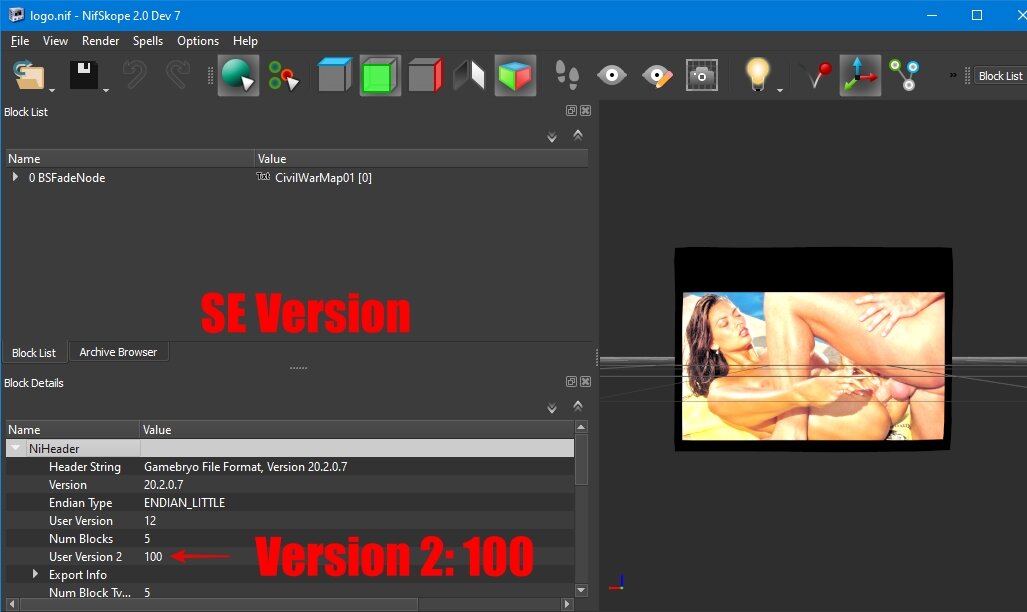Click the Undo arrow icon
The image size is (1027, 612).
pyautogui.click(x=134, y=75)
